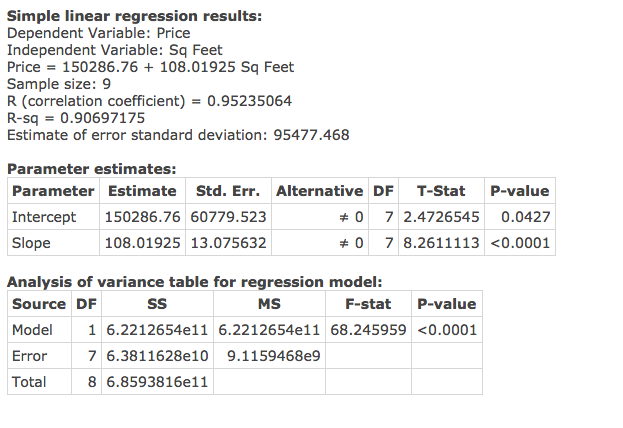Select the R correlation coefficient line
The width and height of the screenshot is (623, 428).
149,101
